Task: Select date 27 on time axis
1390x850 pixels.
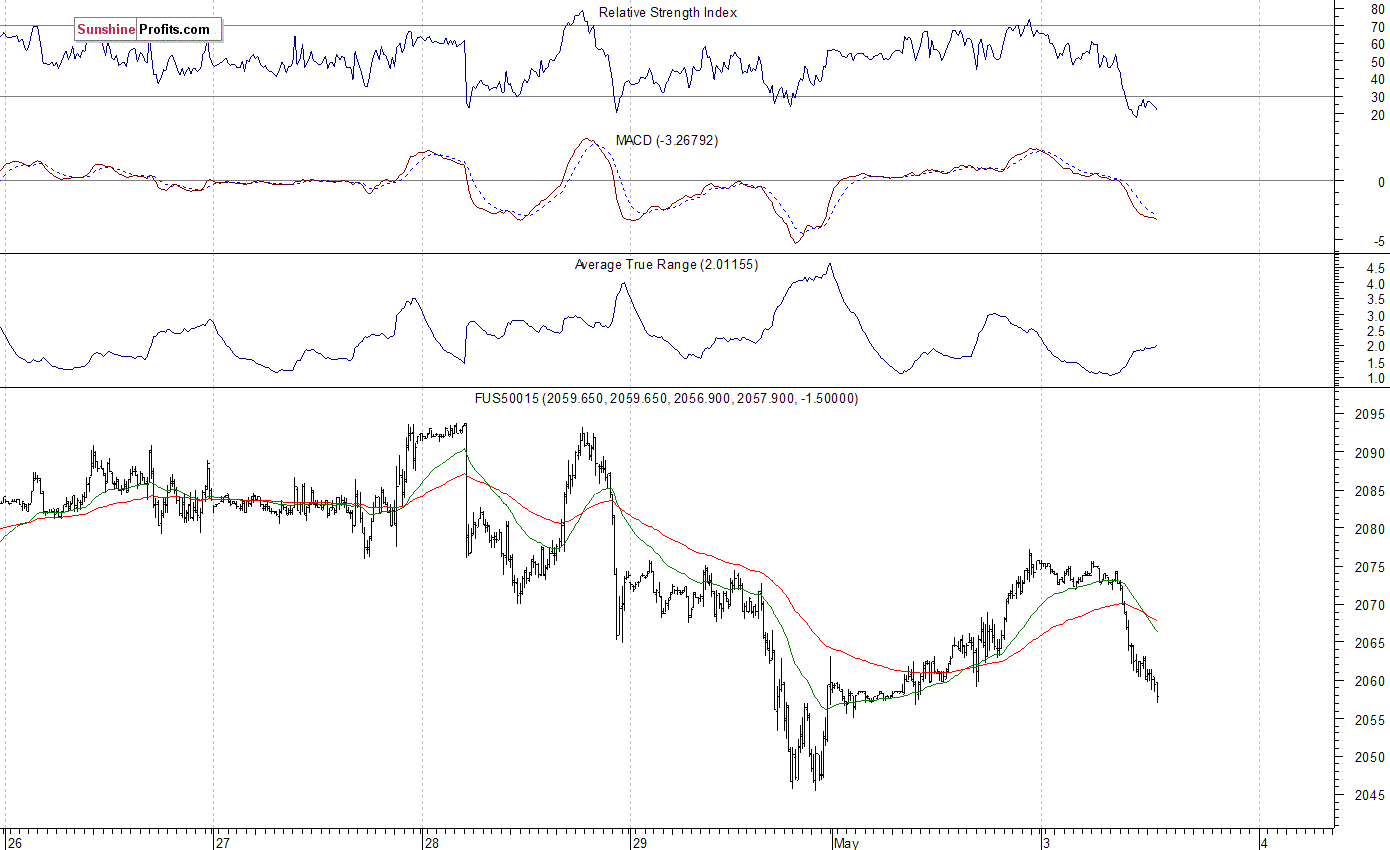Action: tap(223, 842)
